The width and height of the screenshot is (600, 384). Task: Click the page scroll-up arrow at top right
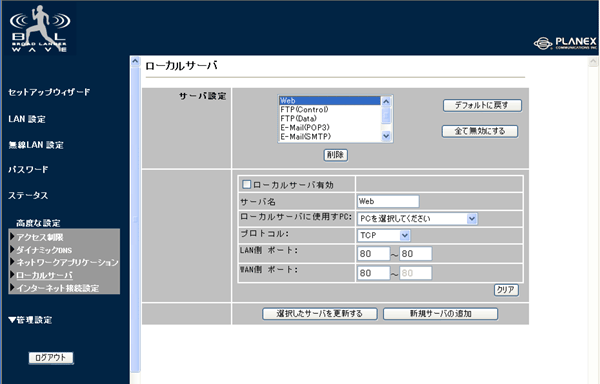coord(593,62)
